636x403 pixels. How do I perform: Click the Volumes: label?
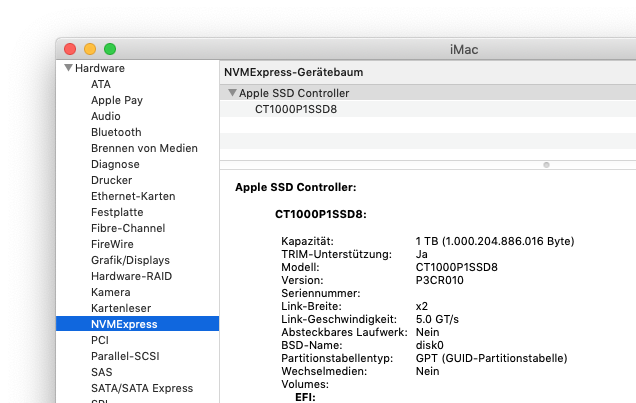click(305, 384)
